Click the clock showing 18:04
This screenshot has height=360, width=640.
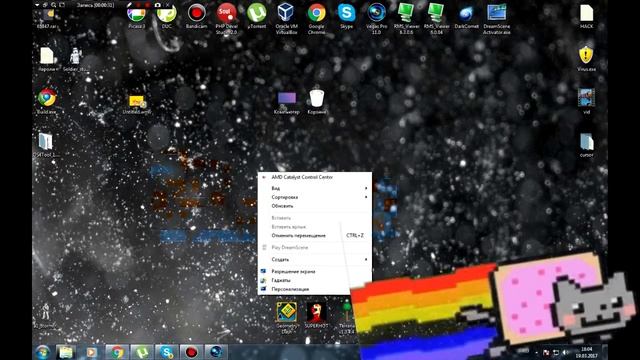[x=587, y=352]
